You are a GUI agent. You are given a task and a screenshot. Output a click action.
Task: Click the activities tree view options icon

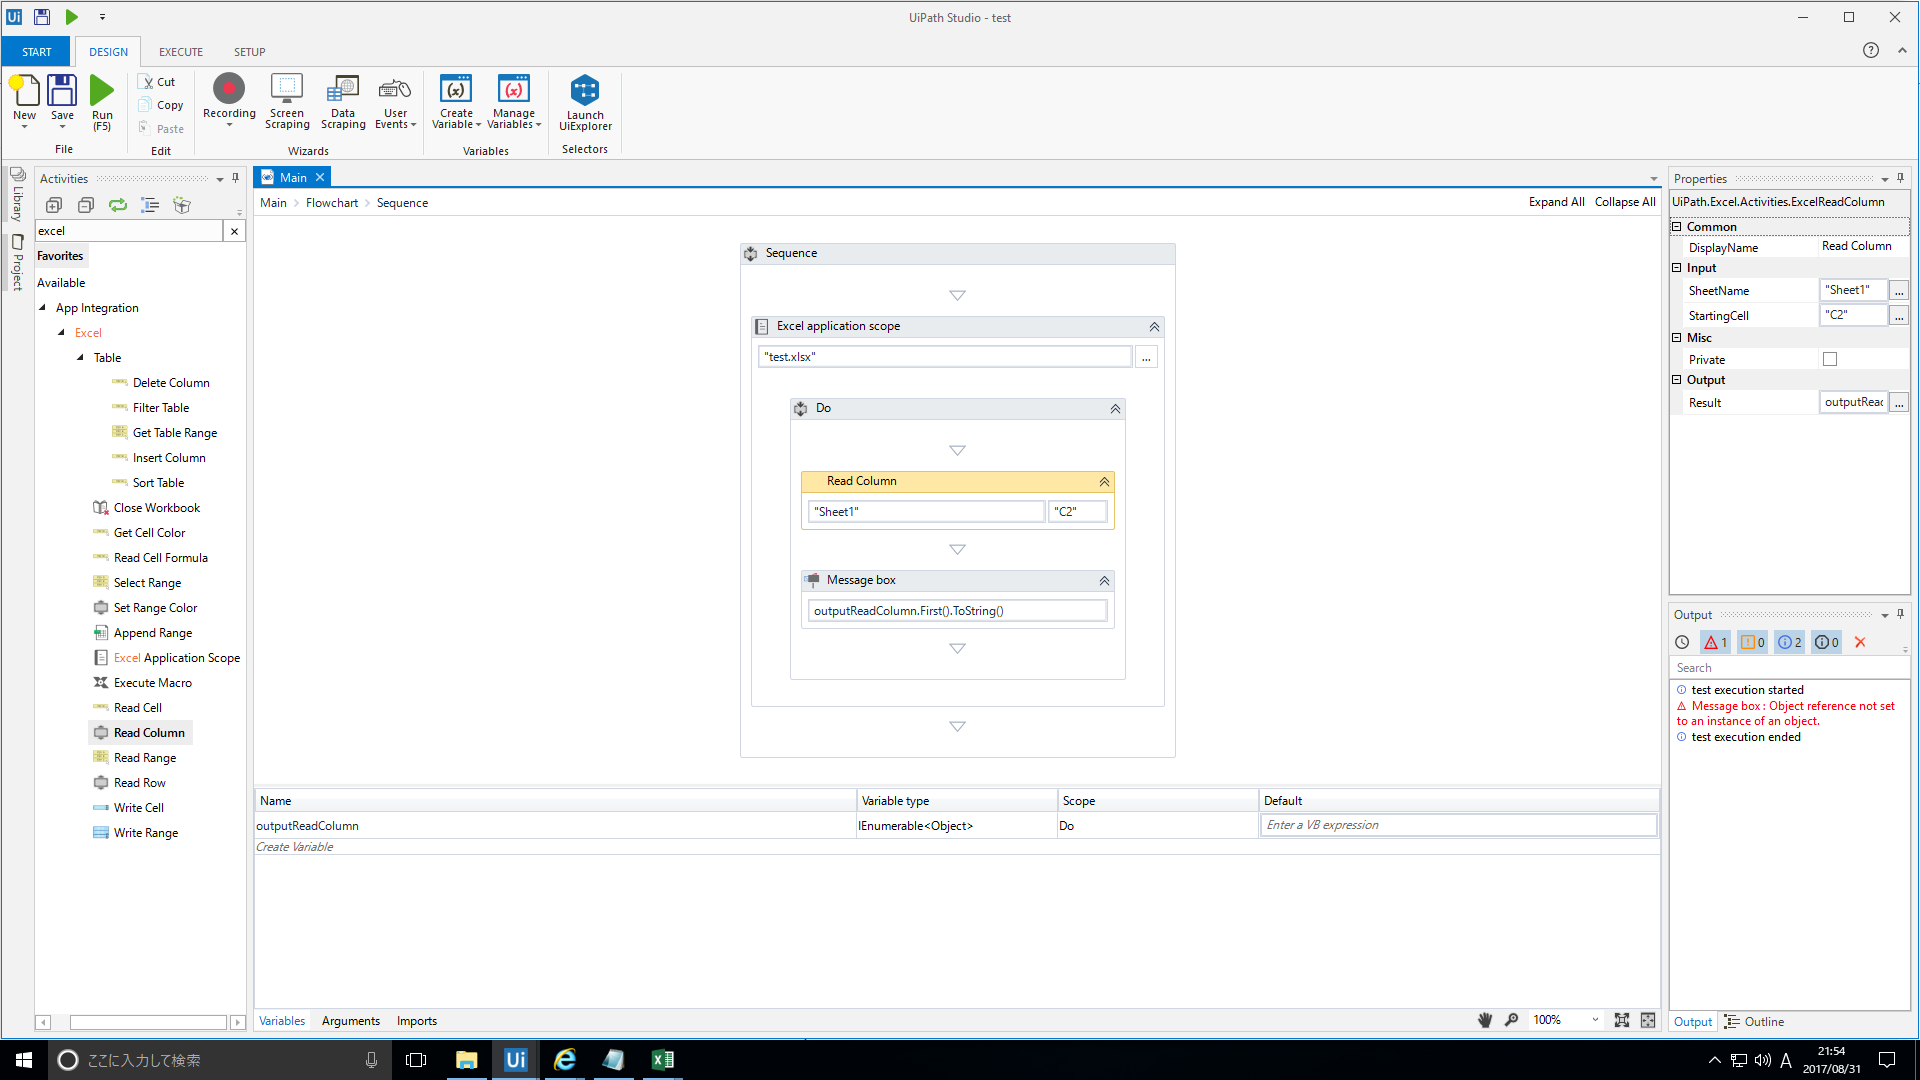[x=150, y=205]
